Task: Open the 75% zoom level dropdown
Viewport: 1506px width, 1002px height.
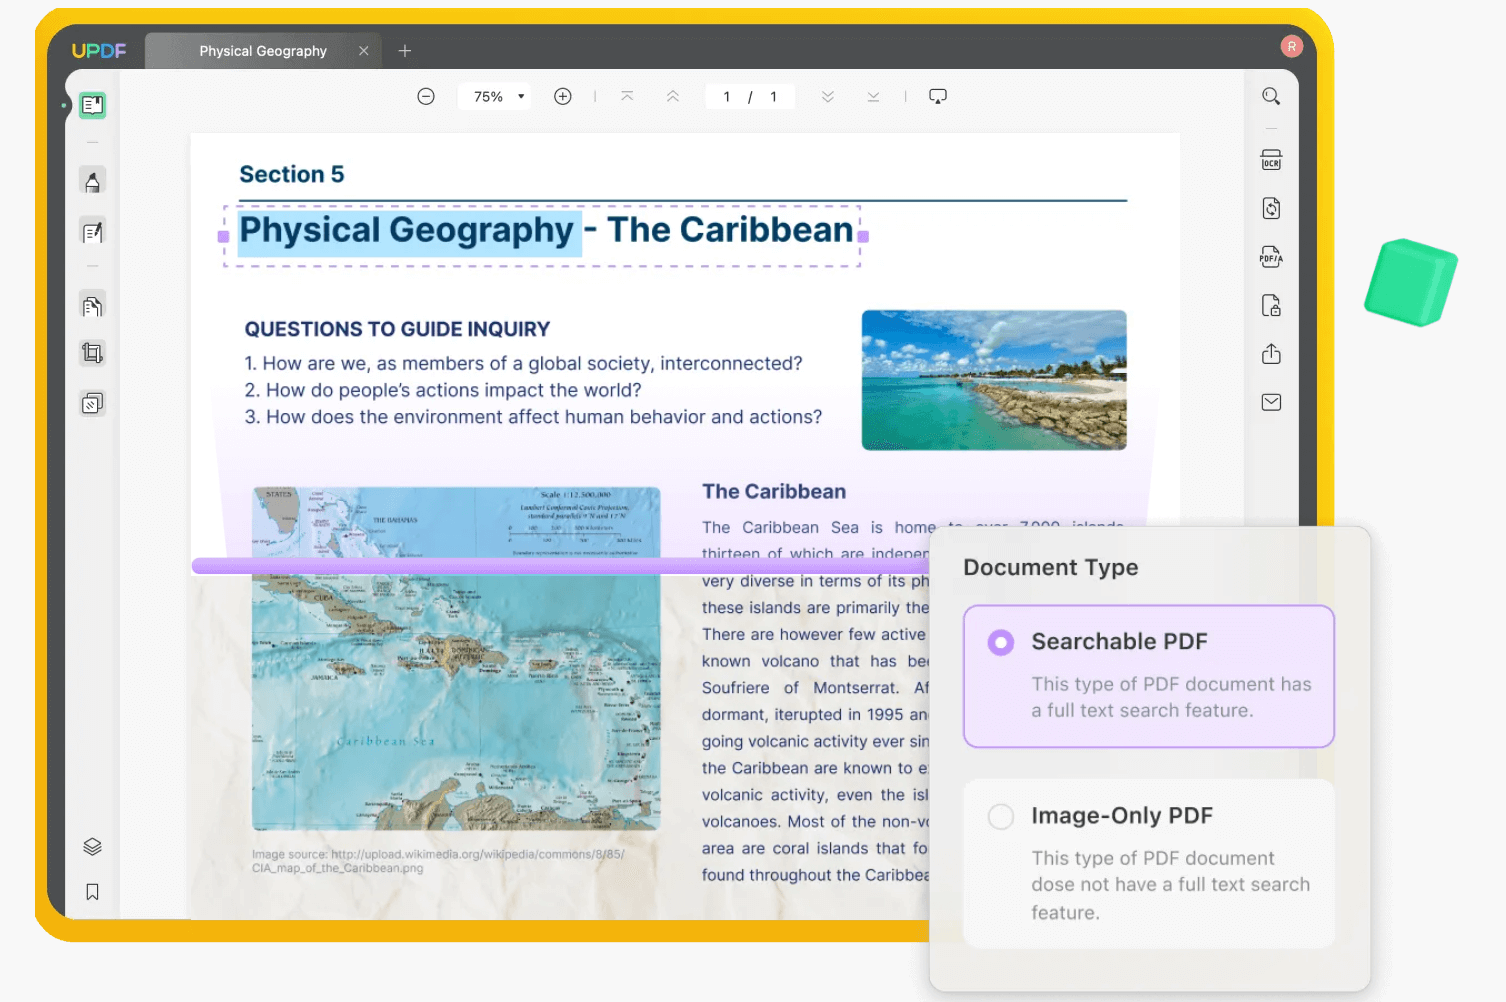Action: 493,96
